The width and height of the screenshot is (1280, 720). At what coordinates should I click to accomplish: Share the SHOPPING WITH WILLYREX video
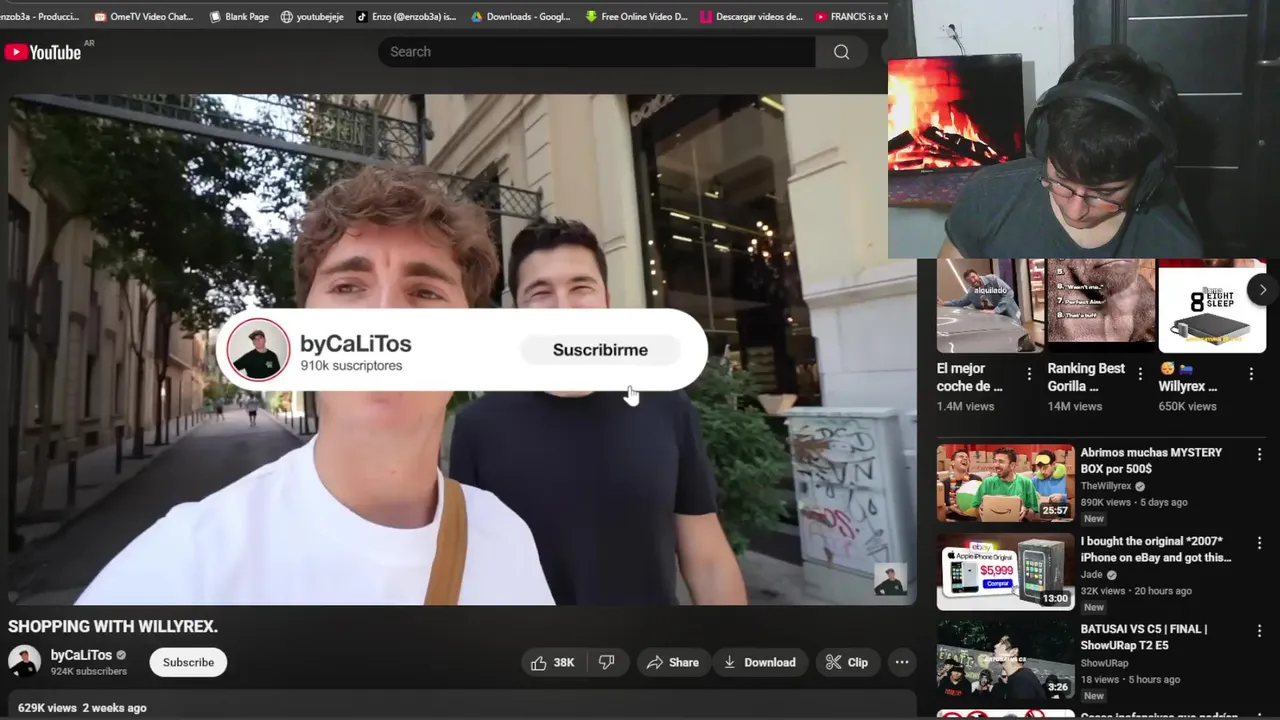[x=673, y=662]
